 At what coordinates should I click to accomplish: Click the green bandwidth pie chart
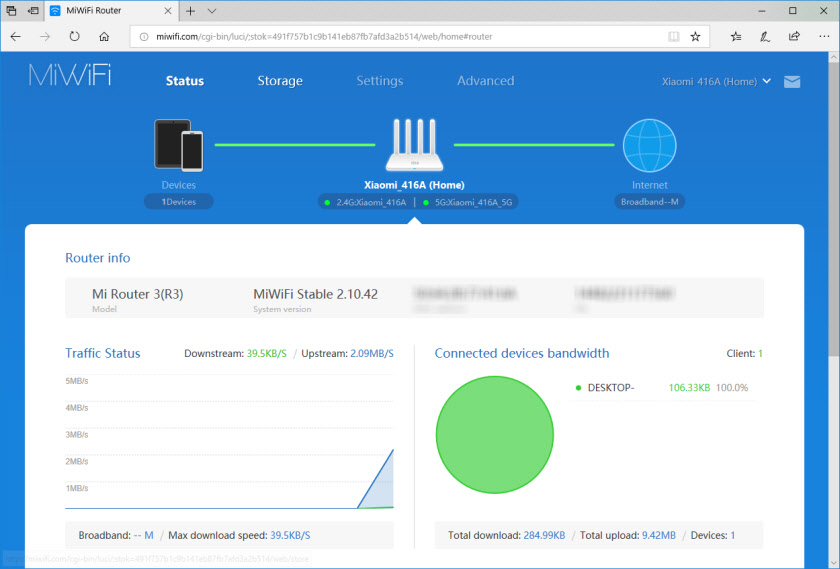(494, 435)
